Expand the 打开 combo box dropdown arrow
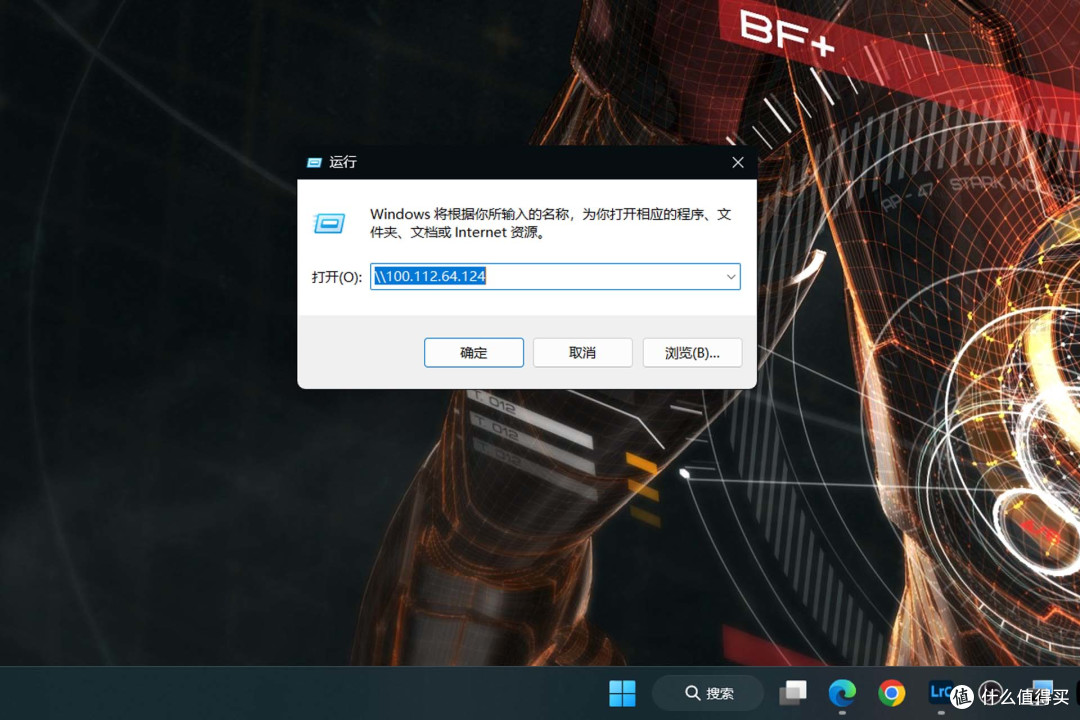The height and width of the screenshot is (720, 1080). [x=731, y=277]
